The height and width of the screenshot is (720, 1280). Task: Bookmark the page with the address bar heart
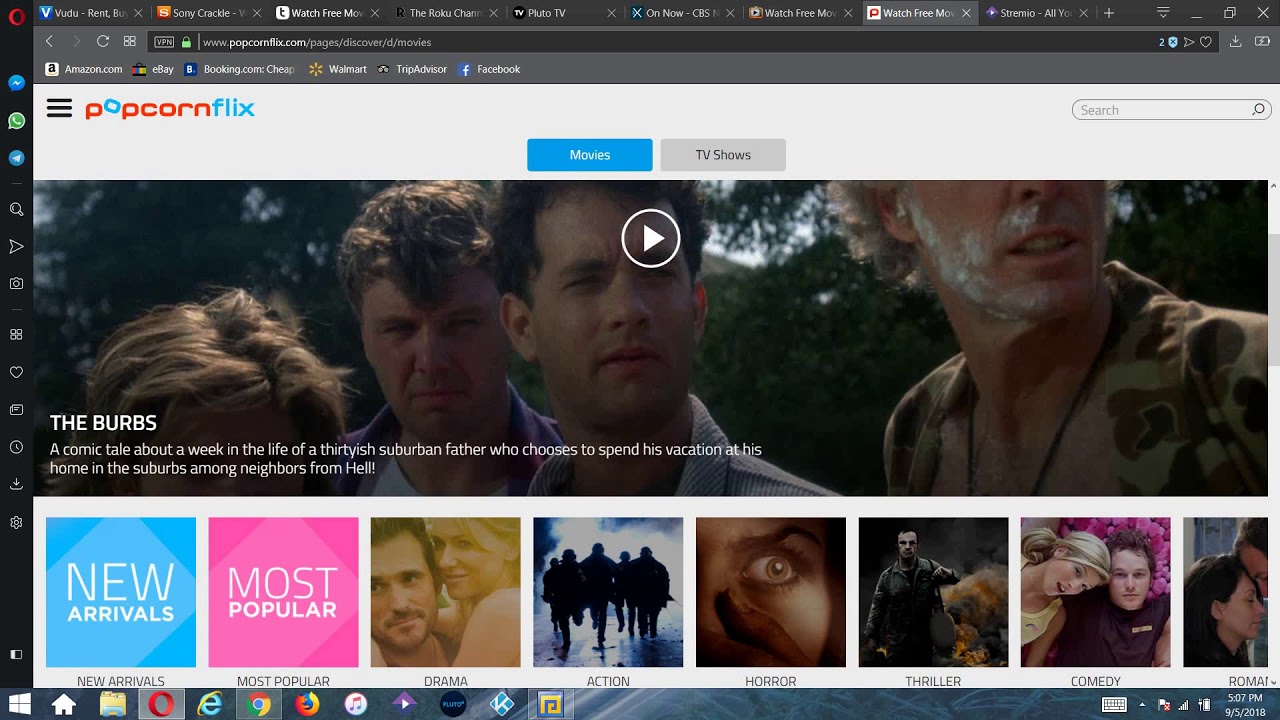click(1206, 42)
